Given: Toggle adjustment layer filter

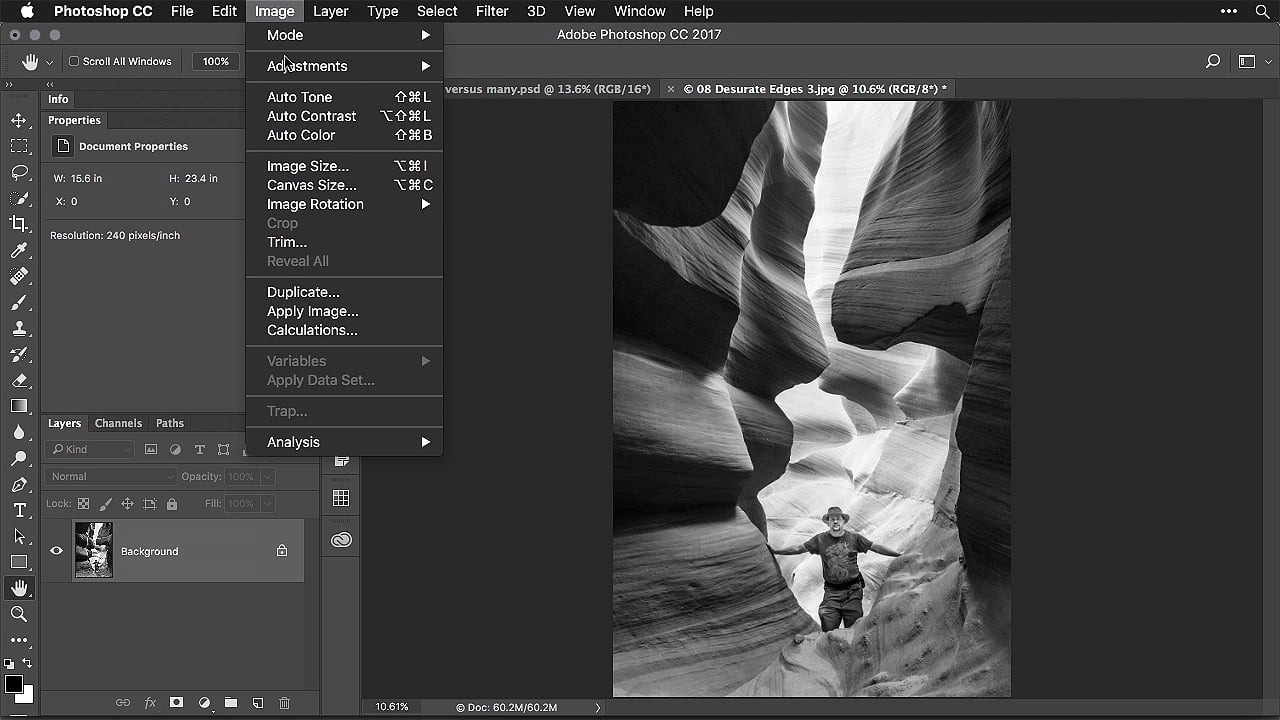Looking at the screenshot, I should [175, 450].
